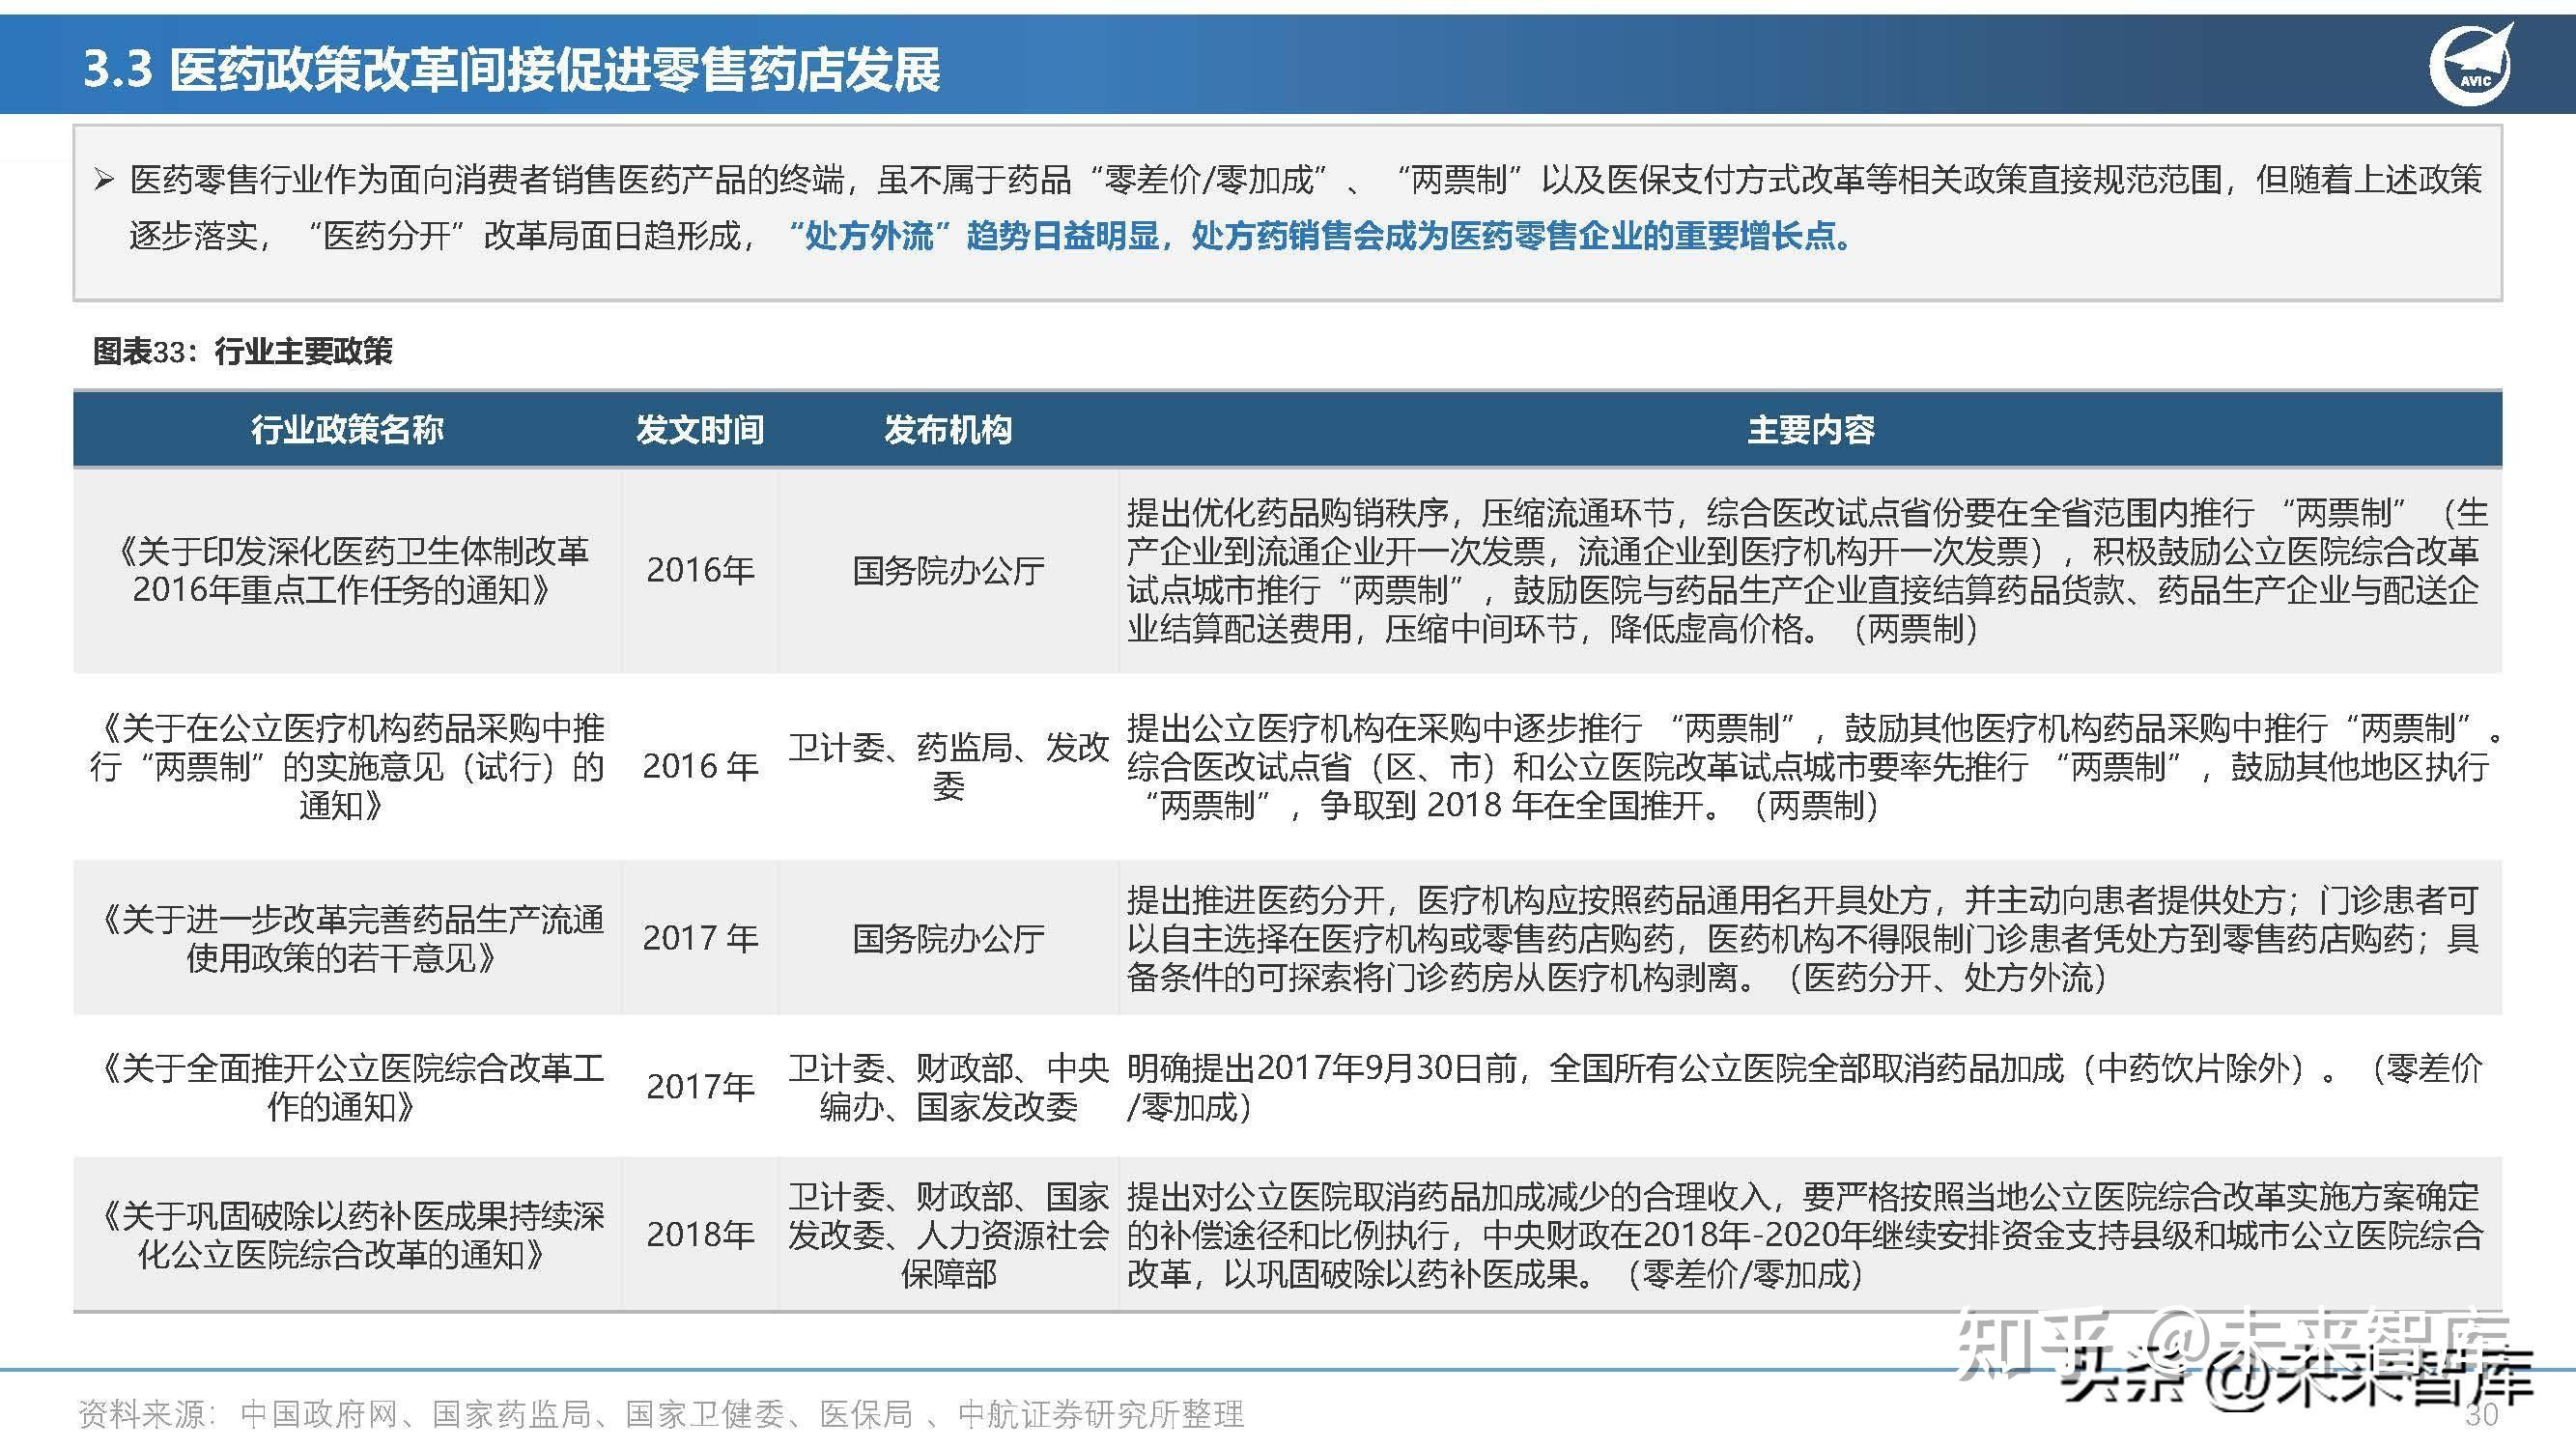This screenshot has width=2576, height=1449.
Task: Select policy name '关于在公立医疗机构药品采购中推行"两票制"'
Action: coord(347,767)
